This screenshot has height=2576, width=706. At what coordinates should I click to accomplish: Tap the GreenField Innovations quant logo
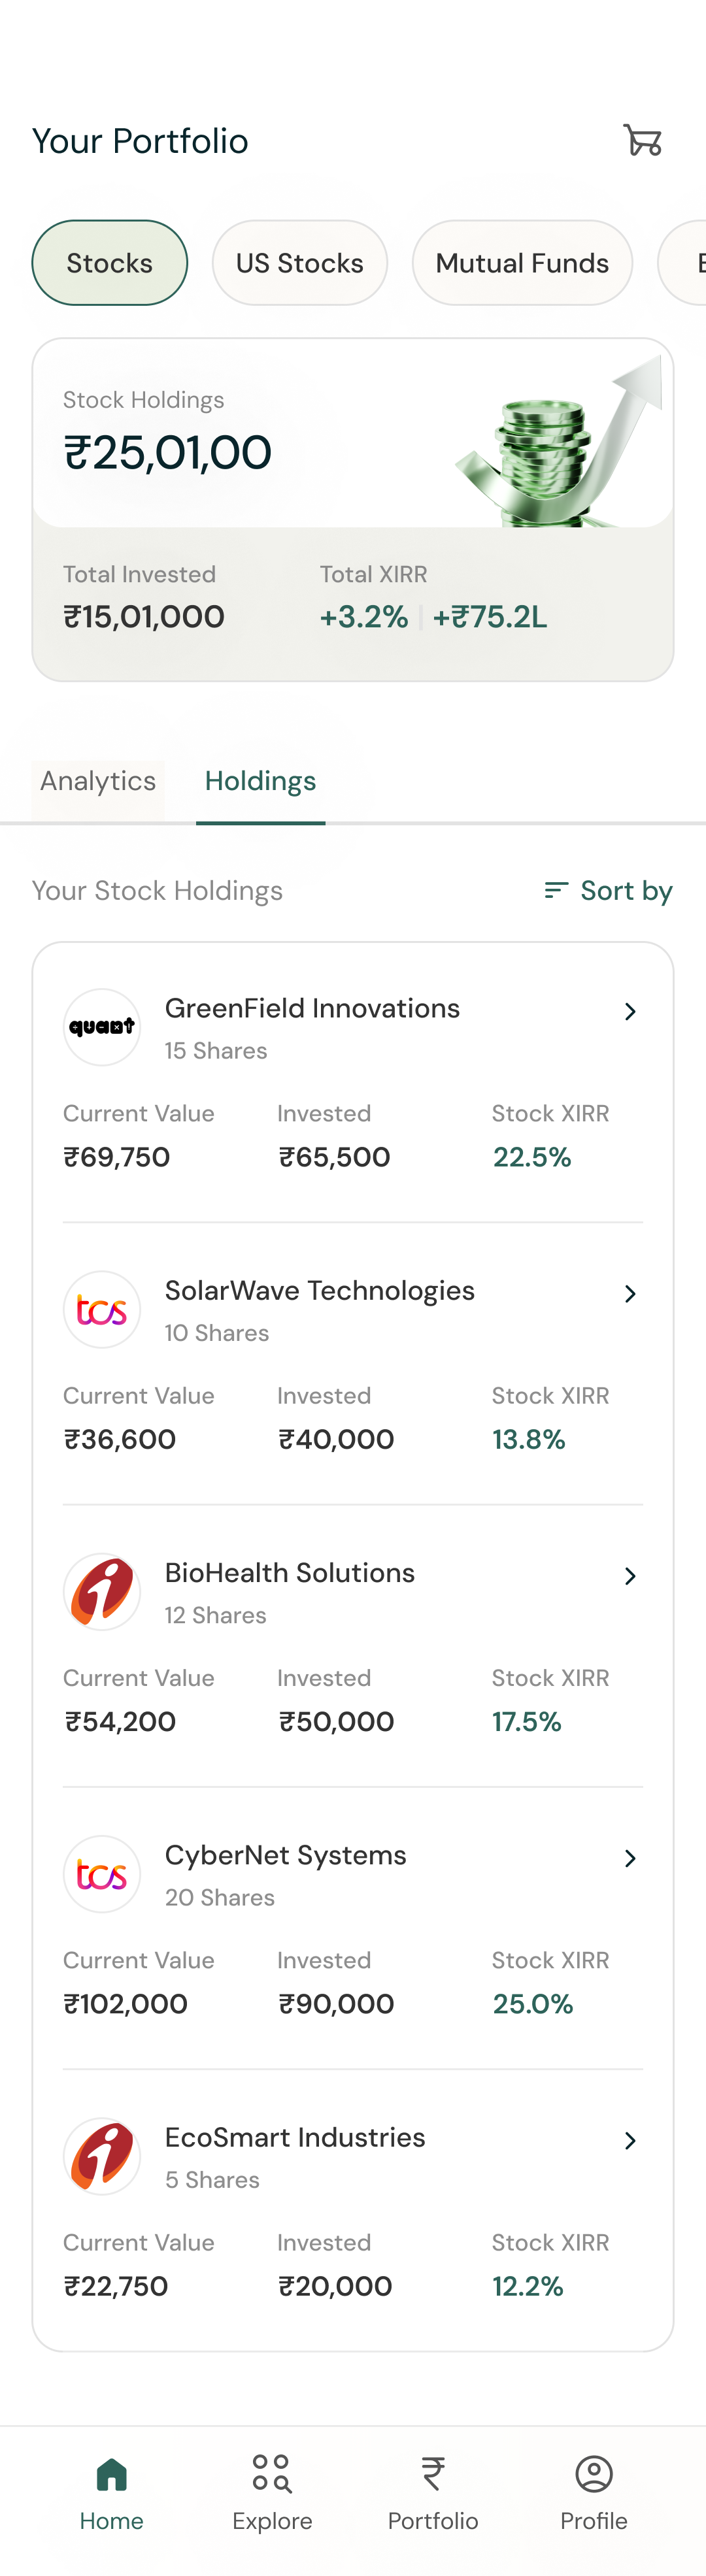coord(102,1027)
